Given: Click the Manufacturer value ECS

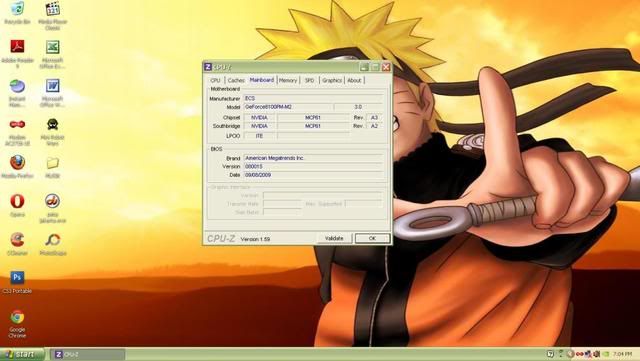Looking at the screenshot, I should pos(313,98).
